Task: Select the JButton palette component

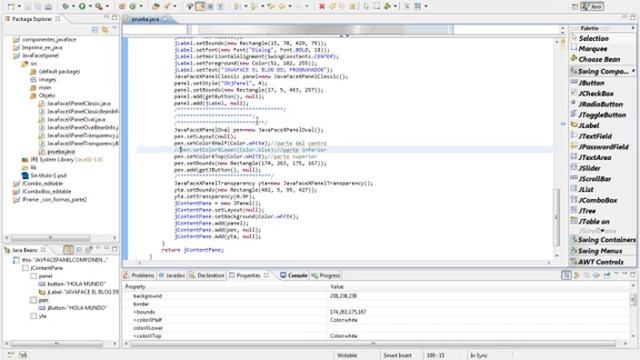Action: 591,83
